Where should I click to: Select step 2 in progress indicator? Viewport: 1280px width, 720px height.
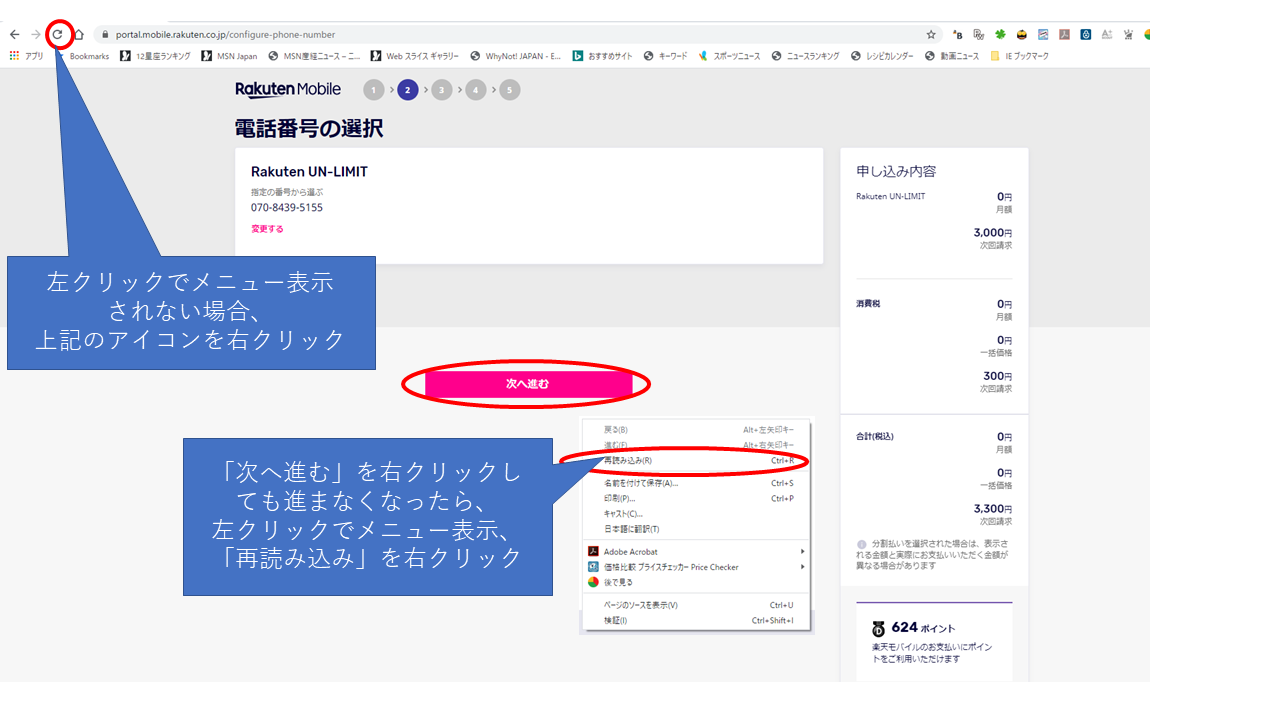407,90
